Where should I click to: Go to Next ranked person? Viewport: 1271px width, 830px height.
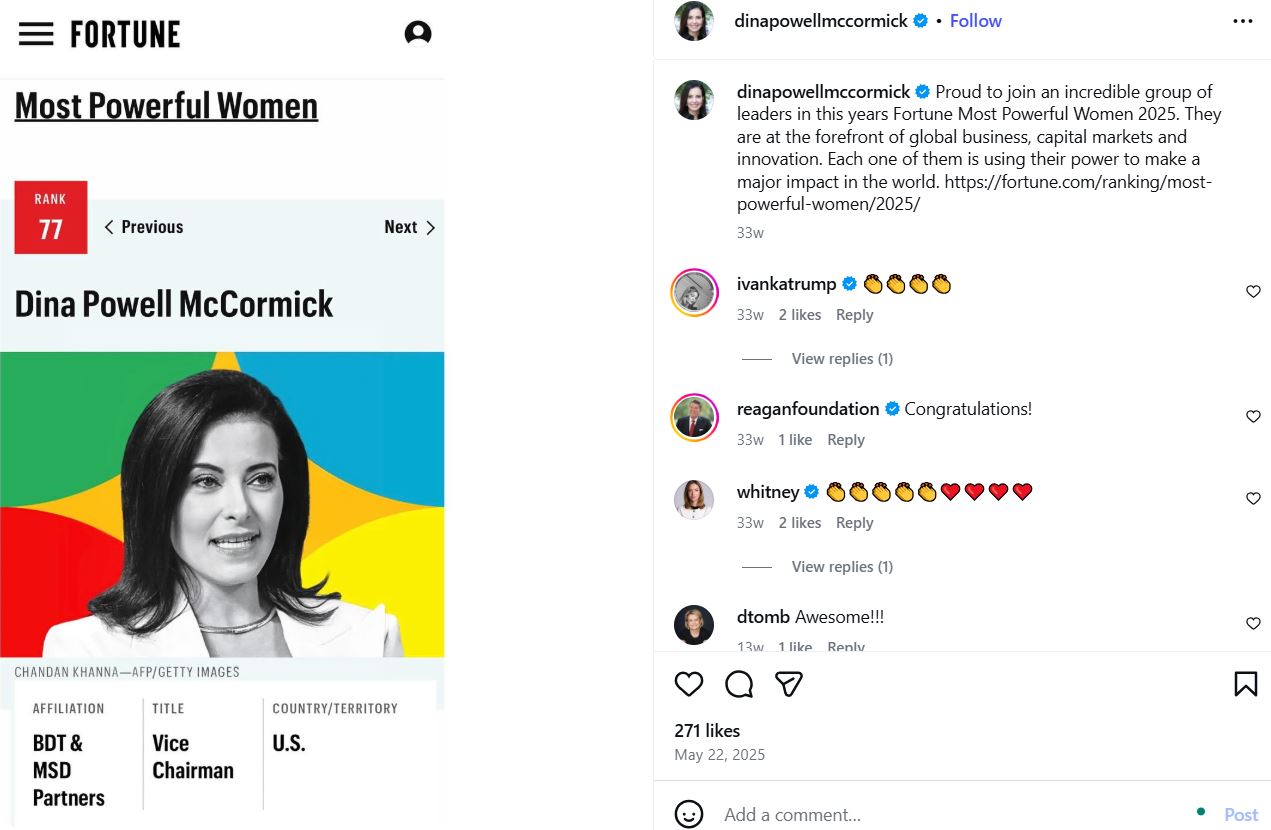coord(410,227)
